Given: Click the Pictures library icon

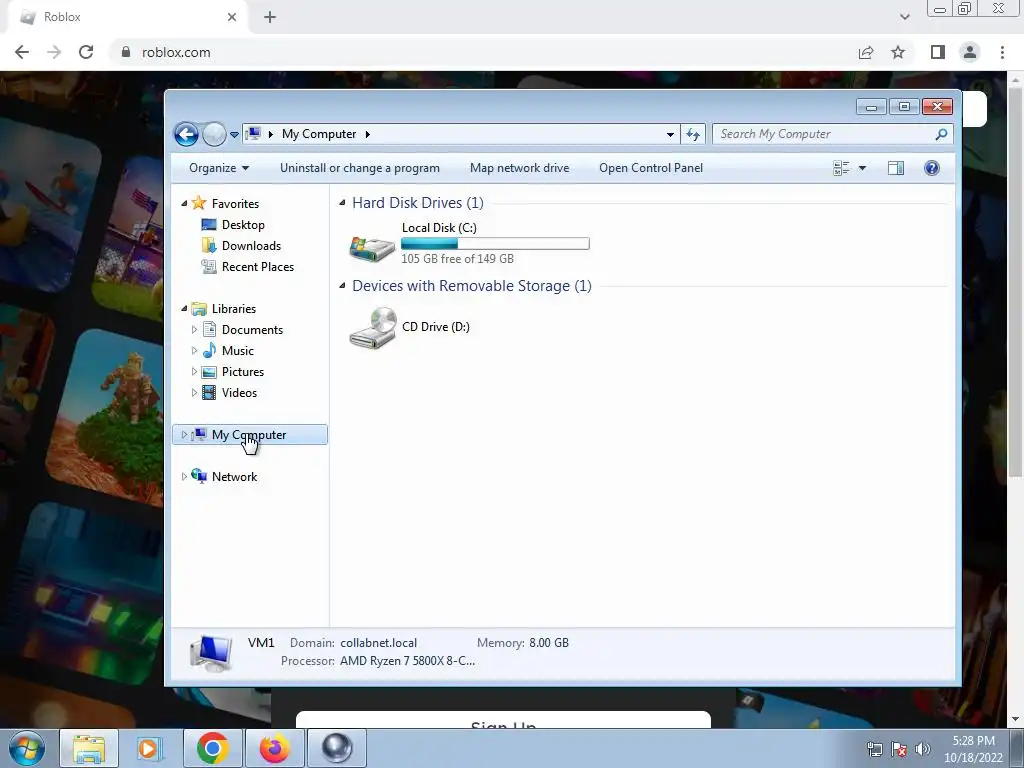Looking at the screenshot, I should (209, 372).
